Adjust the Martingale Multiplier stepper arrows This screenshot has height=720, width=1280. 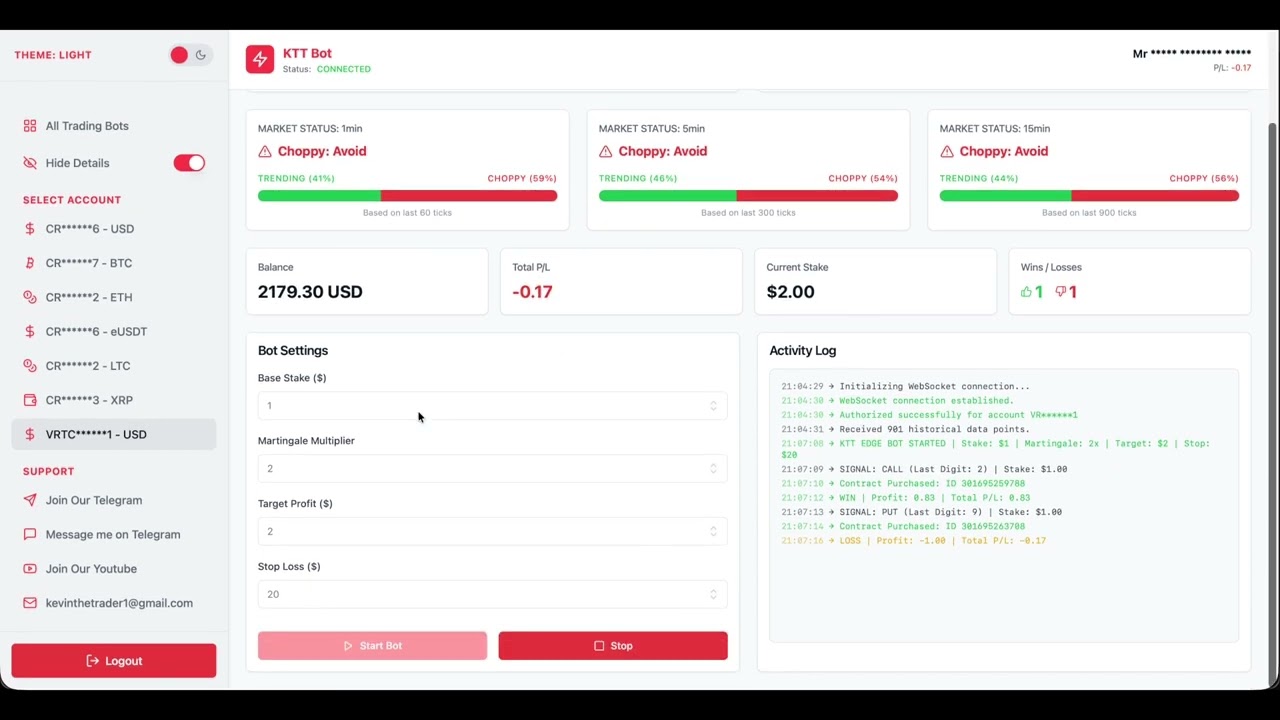[713, 468]
